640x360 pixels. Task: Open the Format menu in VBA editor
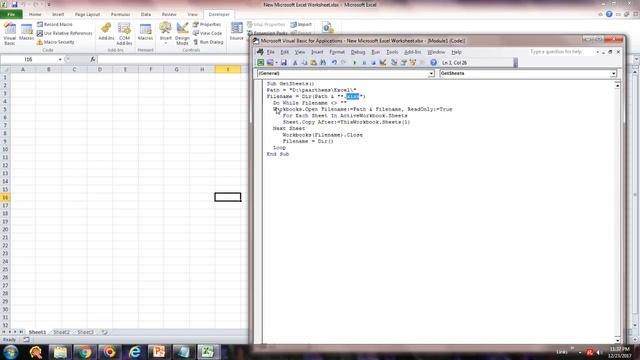point(337,52)
